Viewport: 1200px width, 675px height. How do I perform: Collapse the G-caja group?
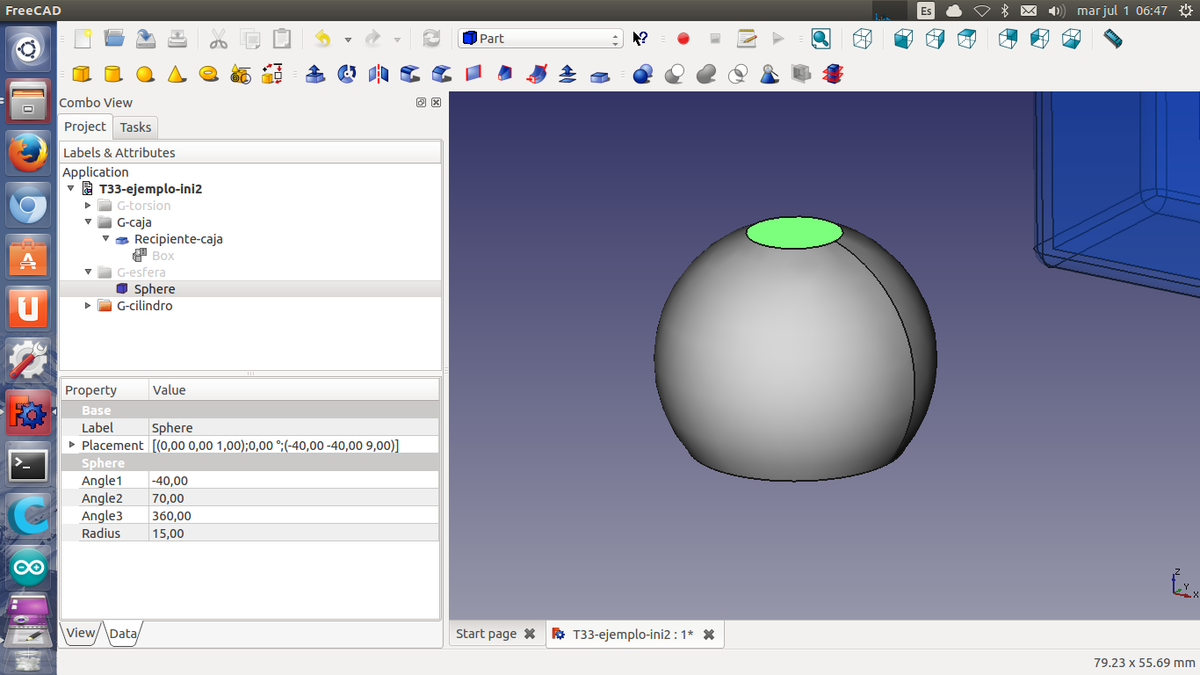(x=88, y=222)
